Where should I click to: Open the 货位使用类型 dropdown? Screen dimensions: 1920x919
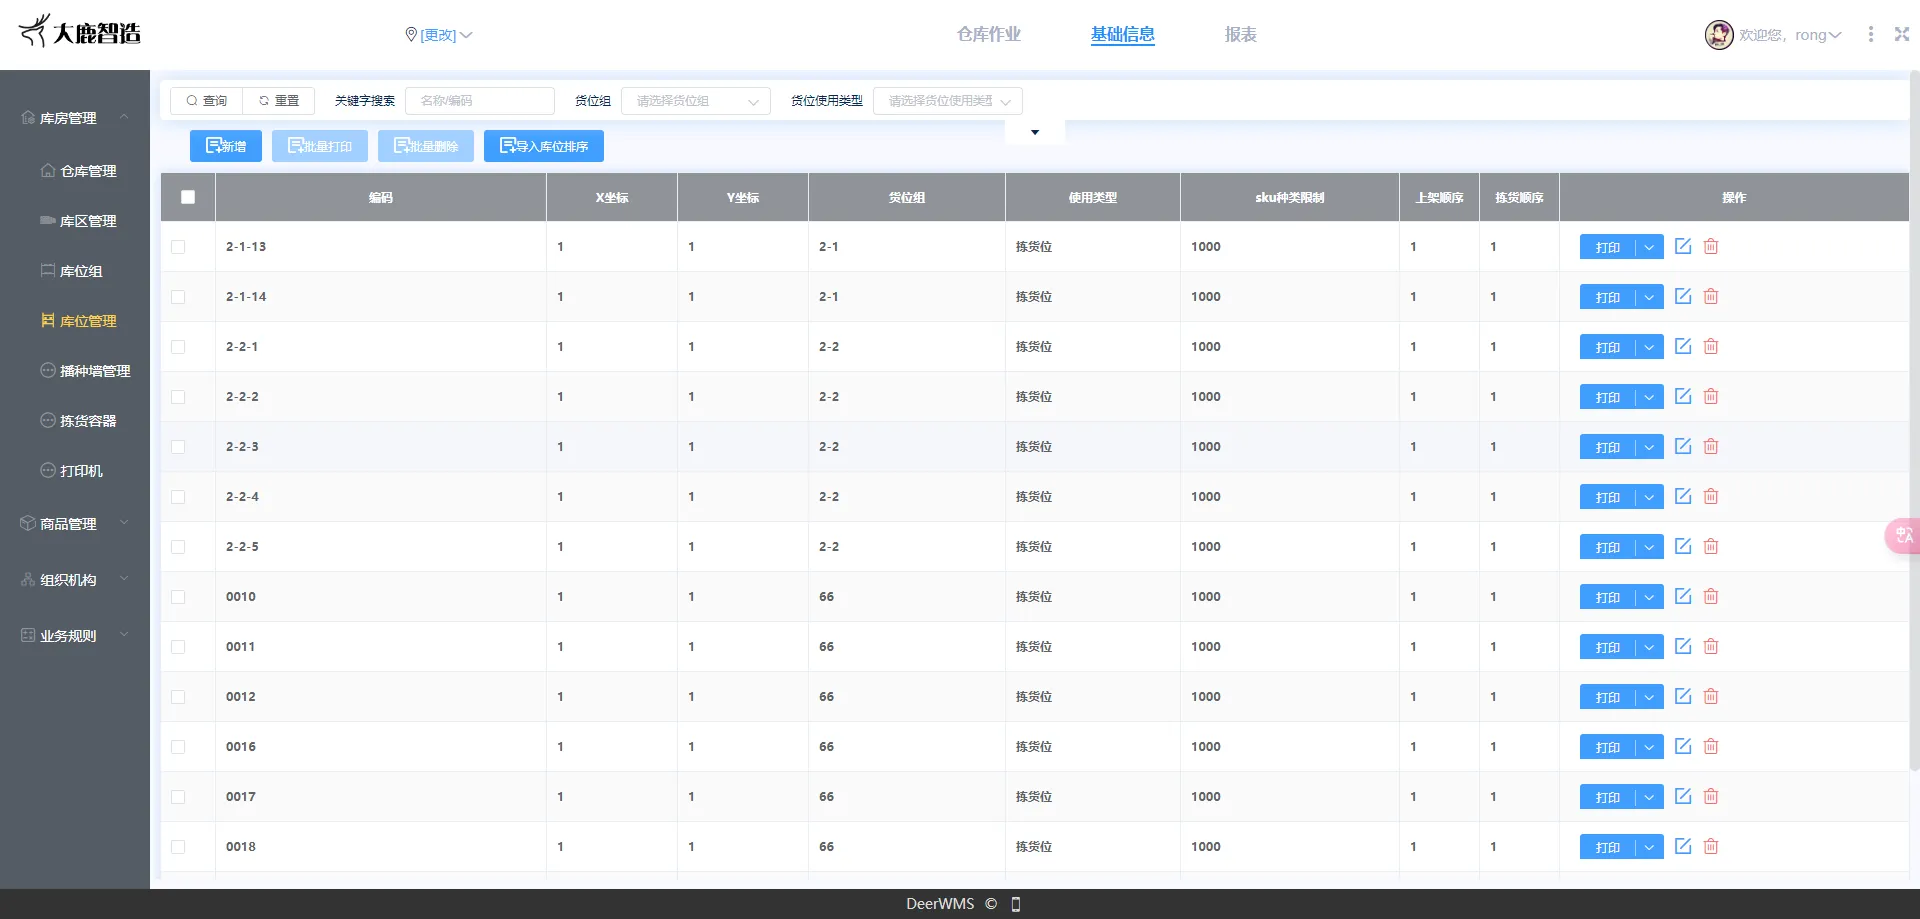(948, 101)
